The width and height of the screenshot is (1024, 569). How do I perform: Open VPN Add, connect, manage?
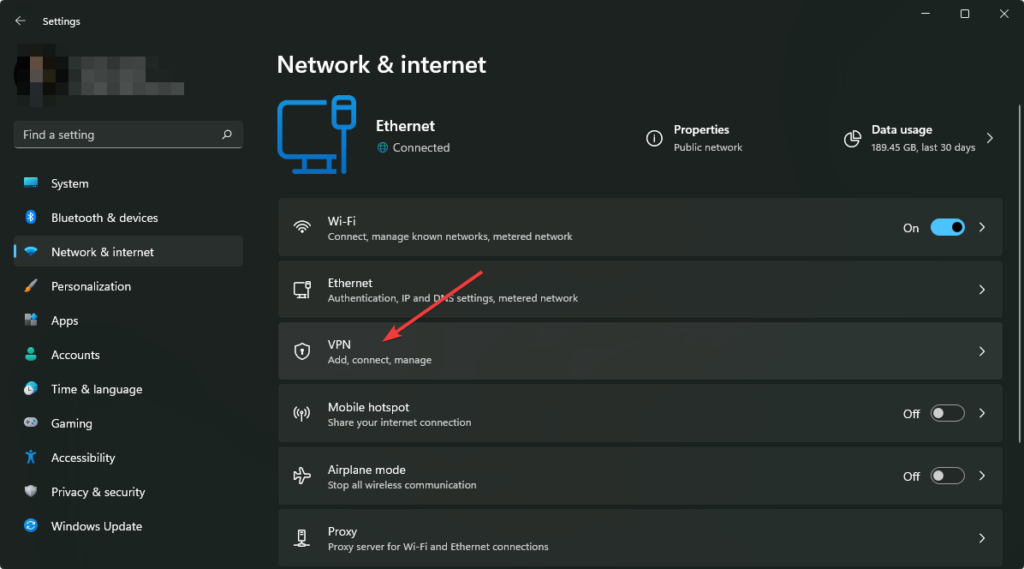pos(640,351)
